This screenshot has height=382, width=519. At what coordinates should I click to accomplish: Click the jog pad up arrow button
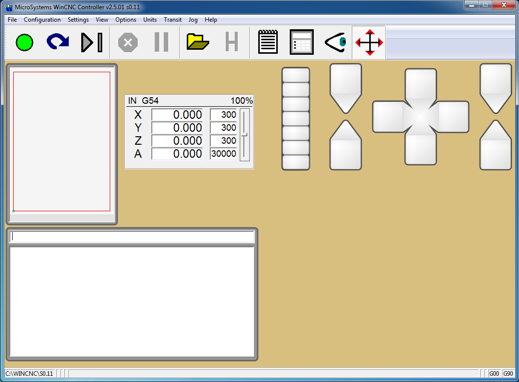(421, 84)
